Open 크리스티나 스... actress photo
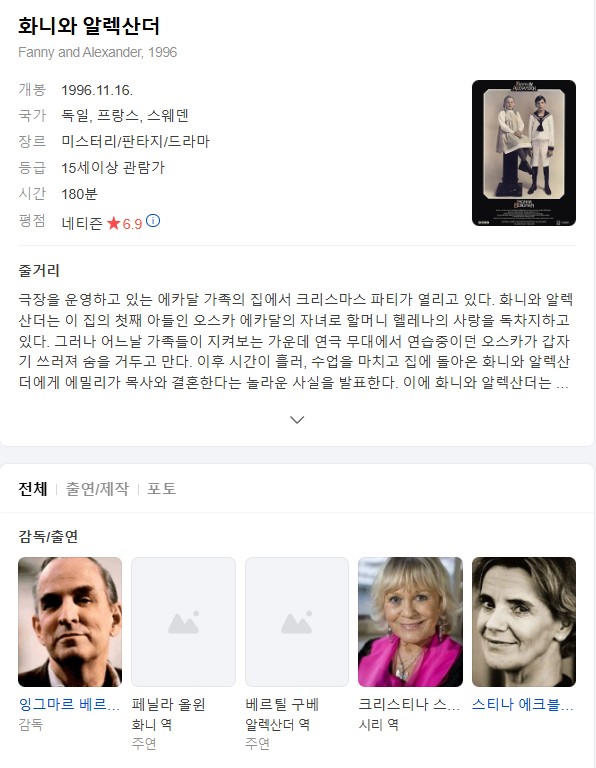This screenshot has height=768, width=596. pyautogui.click(x=410, y=622)
